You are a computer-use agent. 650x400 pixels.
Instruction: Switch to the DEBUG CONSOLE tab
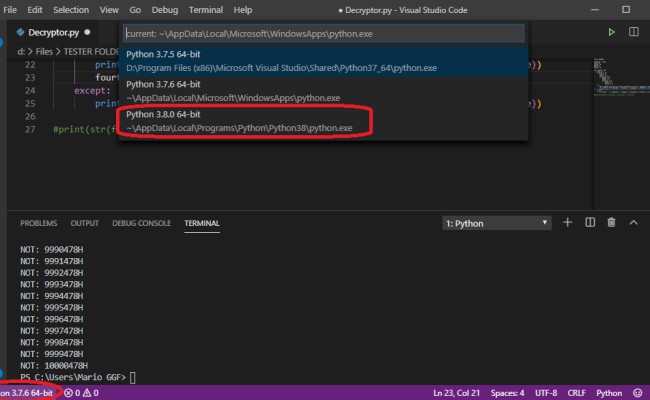(141, 223)
